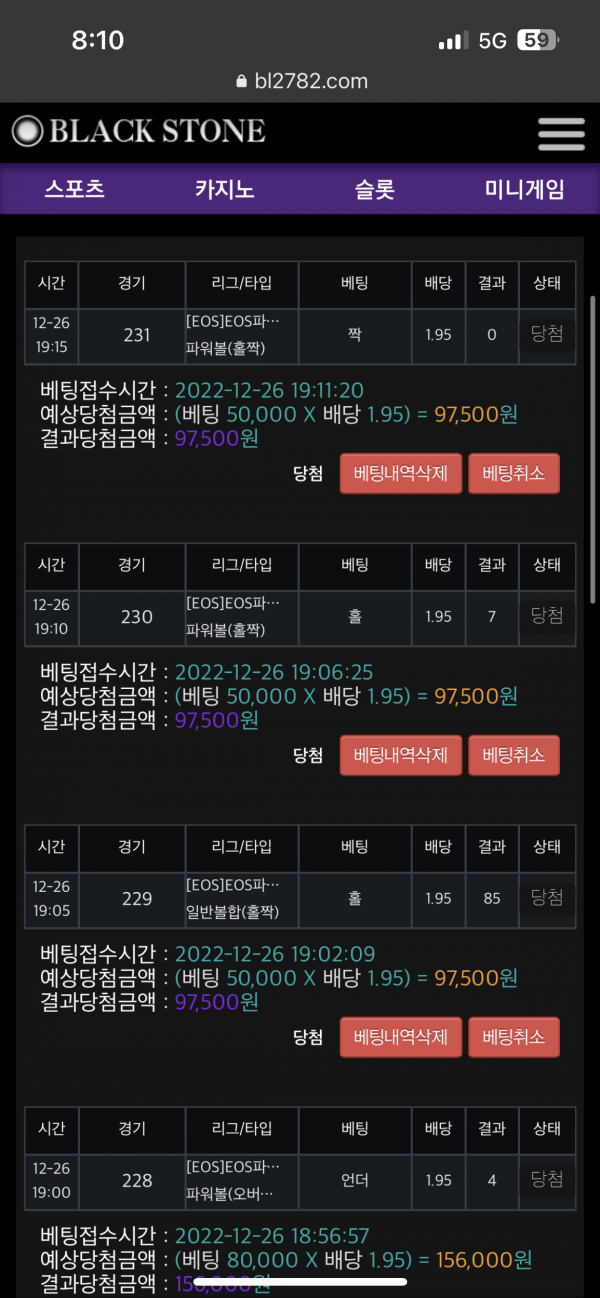Go to the 미니게임 section
The width and height of the screenshot is (600, 1298).
point(525,189)
